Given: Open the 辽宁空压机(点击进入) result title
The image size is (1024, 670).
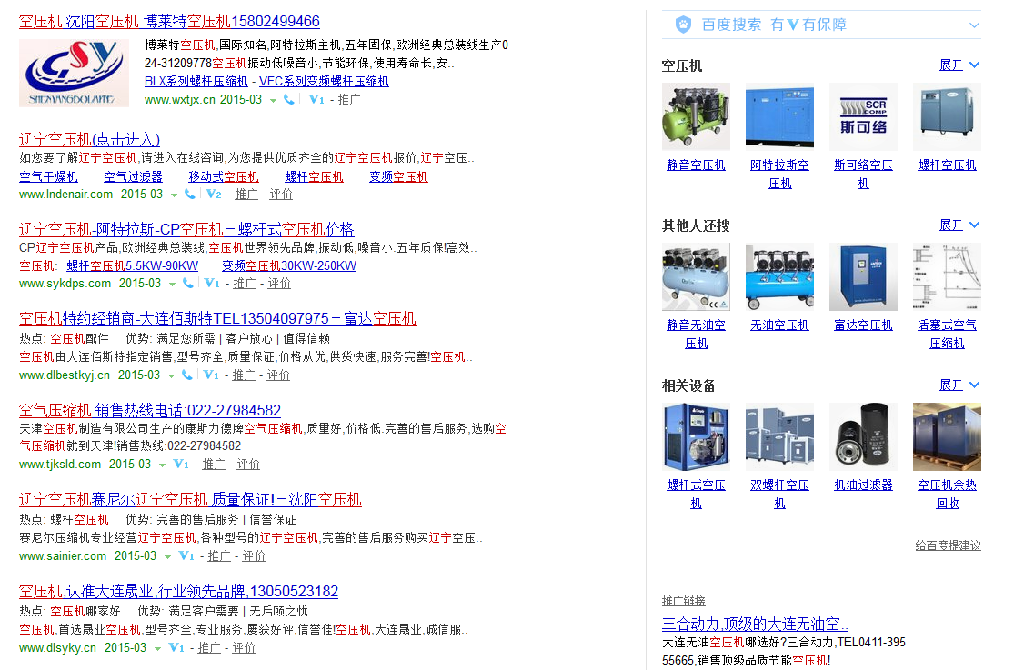Looking at the screenshot, I should click(x=89, y=139).
